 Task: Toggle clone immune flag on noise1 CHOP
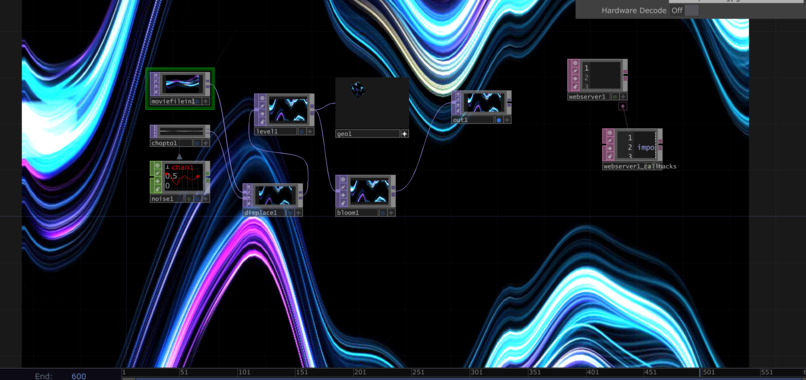click(158, 173)
